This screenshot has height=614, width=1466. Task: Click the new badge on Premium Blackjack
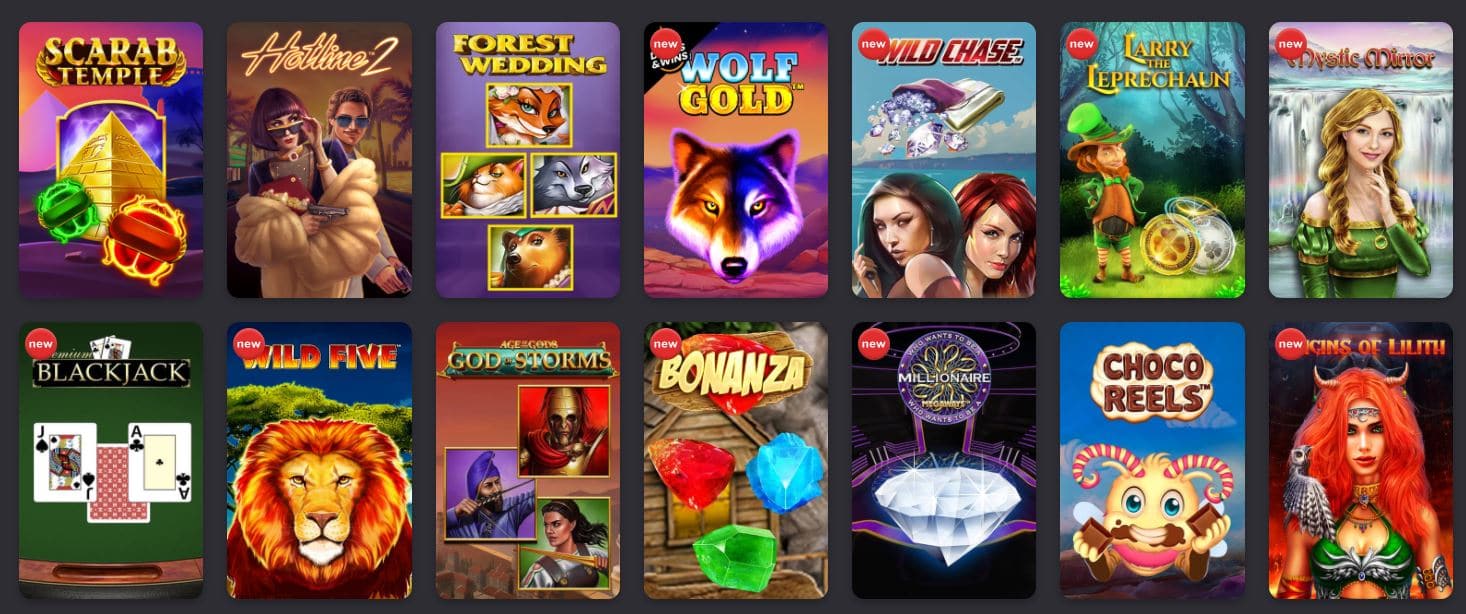click(x=40, y=344)
